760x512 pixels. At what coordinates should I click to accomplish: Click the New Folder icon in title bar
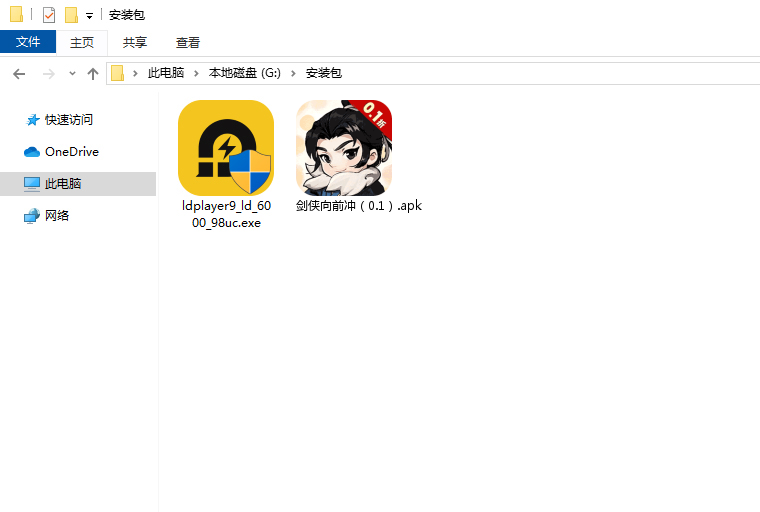pyautogui.click(x=71, y=15)
